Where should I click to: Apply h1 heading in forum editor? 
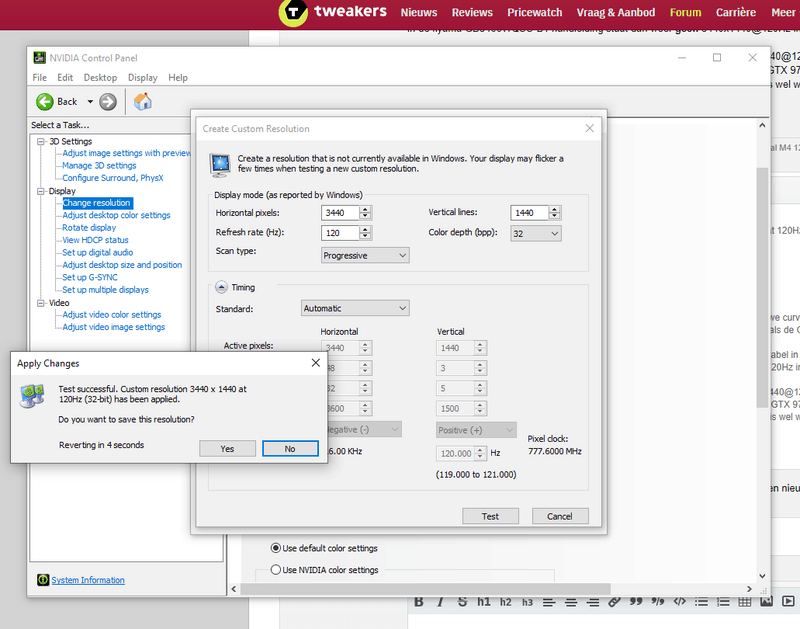click(x=484, y=602)
